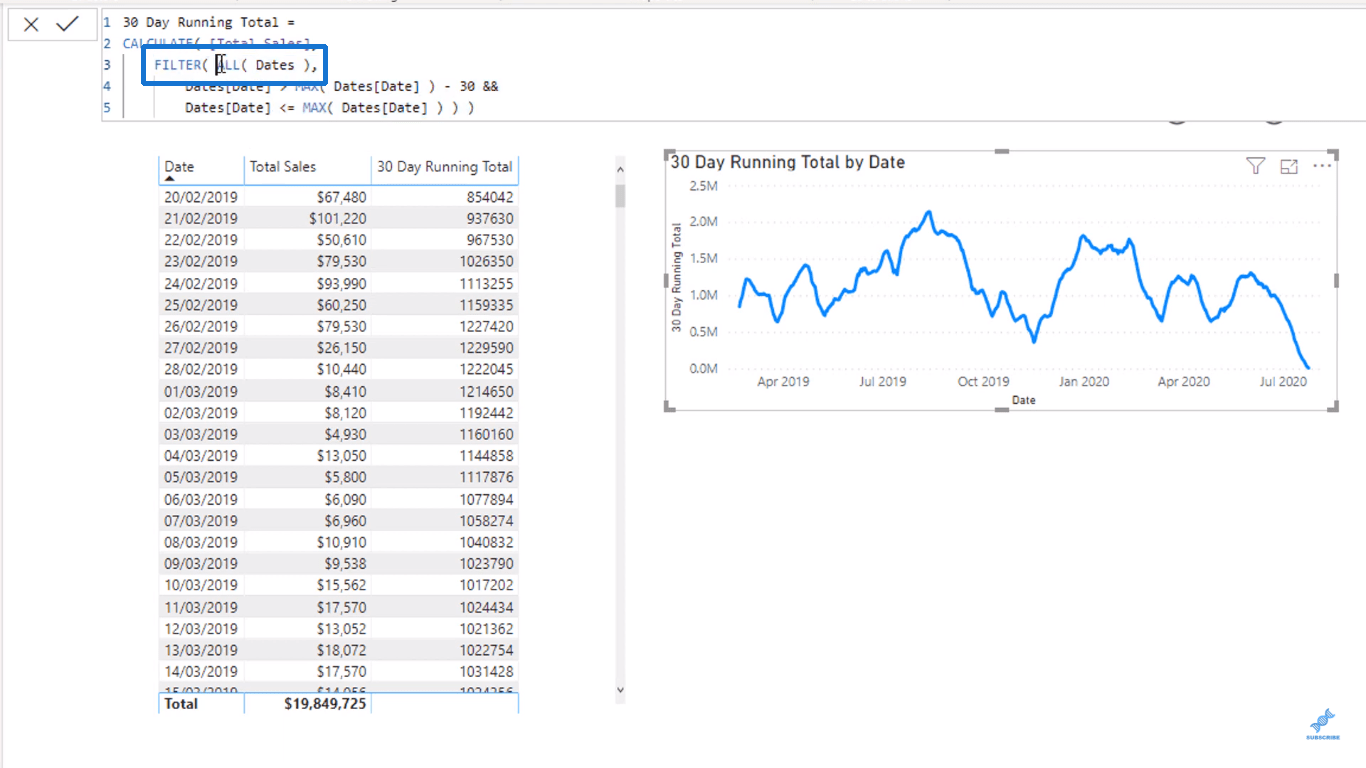Select the 21/02/2019 date cell
Image resolution: width=1366 pixels, height=768 pixels.
(201, 218)
